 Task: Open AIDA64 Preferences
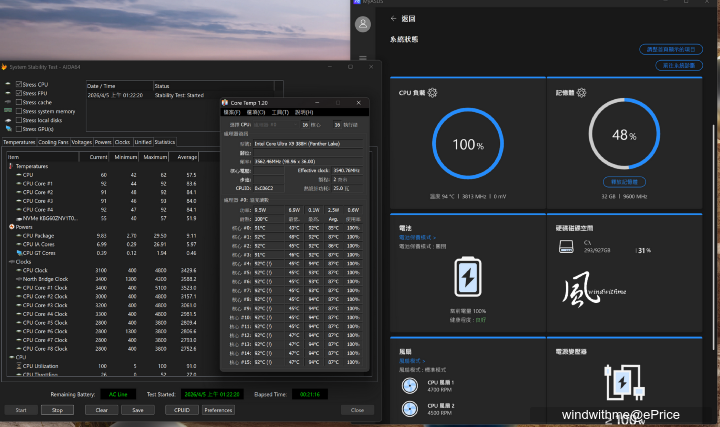(x=219, y=410)
